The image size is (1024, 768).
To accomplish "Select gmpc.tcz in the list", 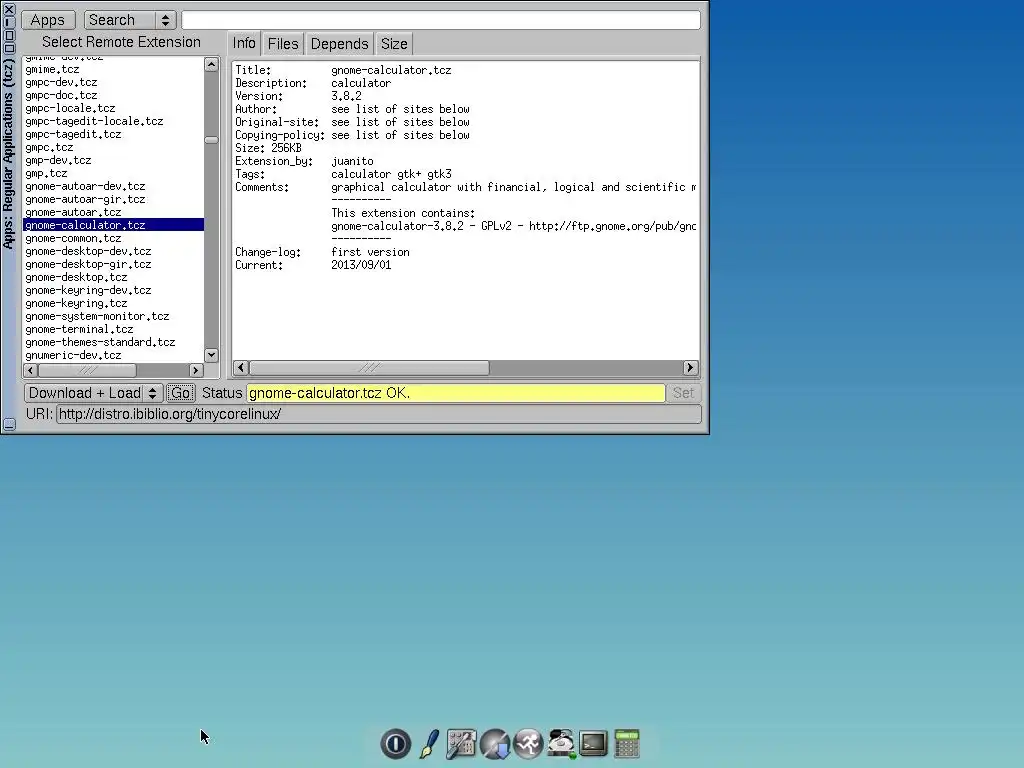I will 113,148.
